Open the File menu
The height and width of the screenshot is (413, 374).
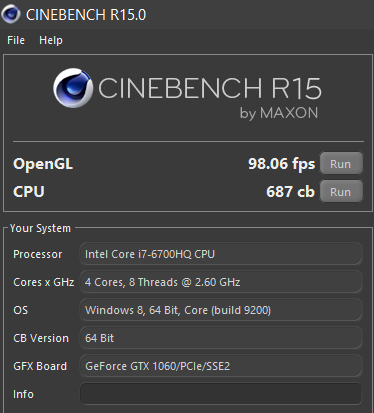[16, 40]
